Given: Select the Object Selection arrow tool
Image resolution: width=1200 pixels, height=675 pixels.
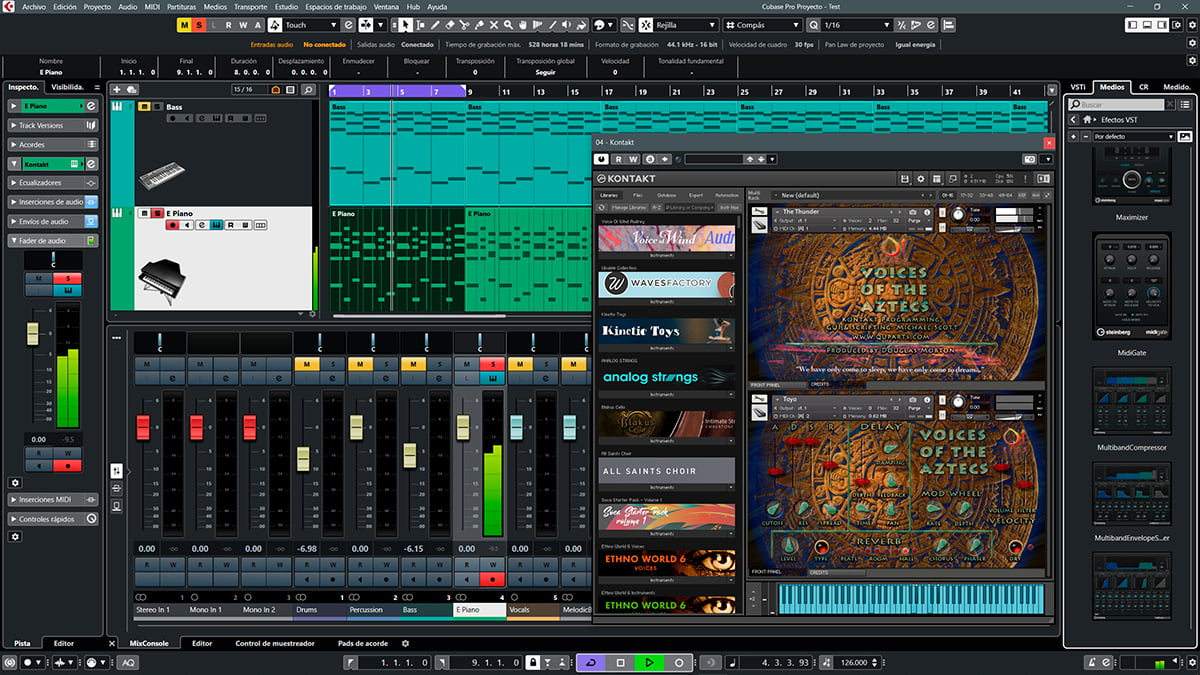Looking at the screenshot, I should [405, 24].
